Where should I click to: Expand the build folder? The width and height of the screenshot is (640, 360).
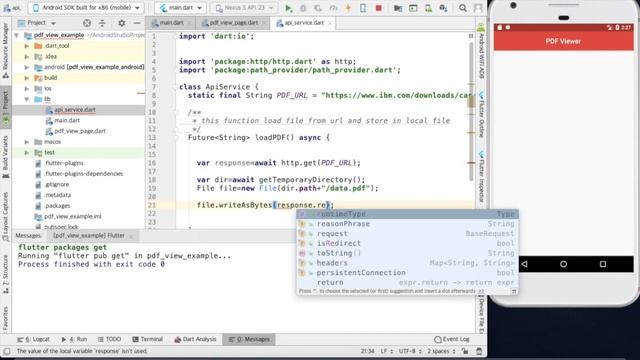[x=27, y=78]
